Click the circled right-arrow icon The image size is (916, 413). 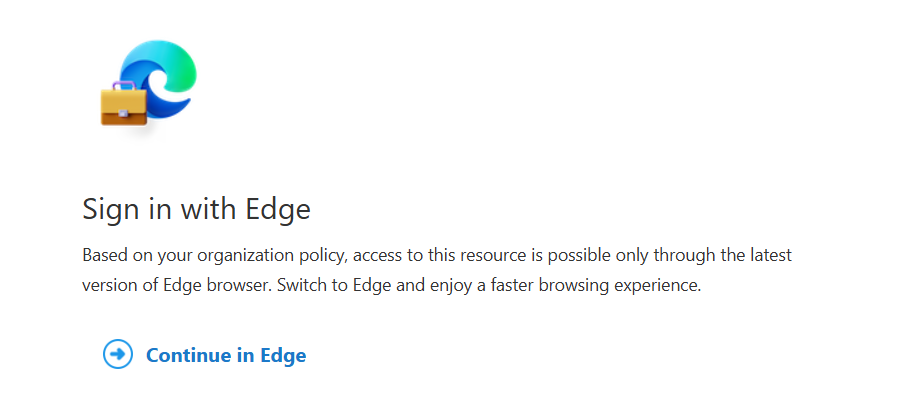pyautogui.click(x=118, y=354)
